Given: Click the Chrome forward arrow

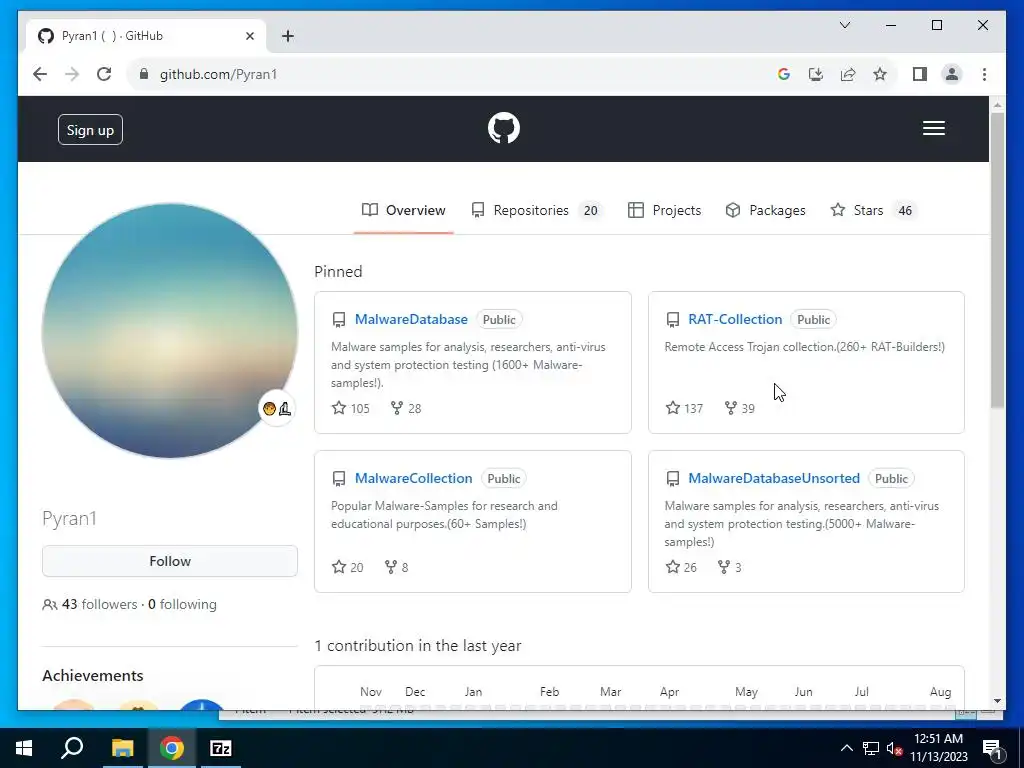Looking at the screenshot, I should point(72,74).
